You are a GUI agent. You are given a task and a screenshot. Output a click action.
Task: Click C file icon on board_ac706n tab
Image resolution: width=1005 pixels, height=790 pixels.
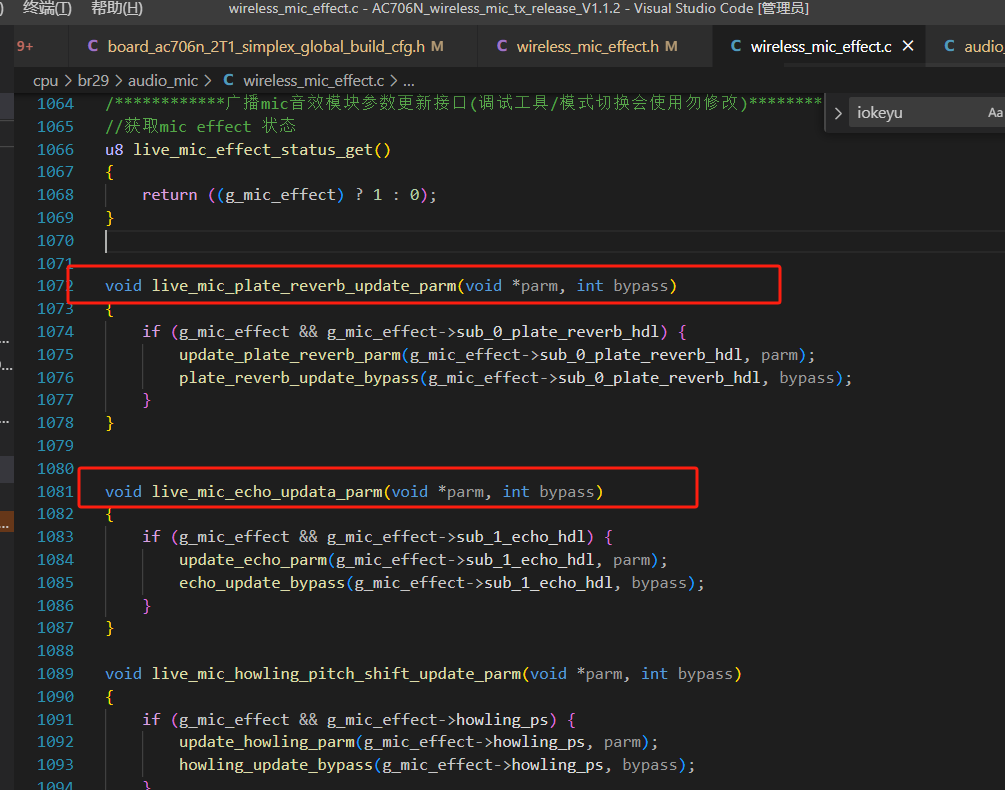[x=93, y=46]
